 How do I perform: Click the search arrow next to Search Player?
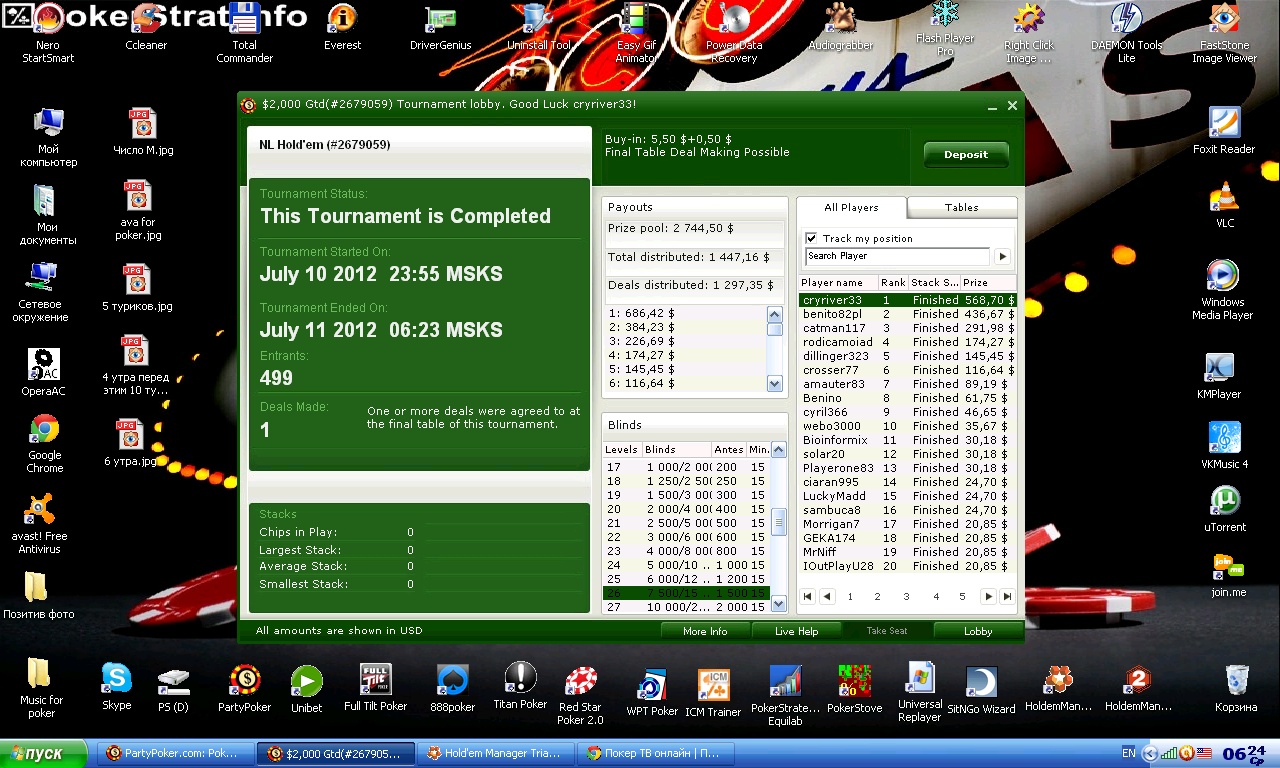(1002, 257)
